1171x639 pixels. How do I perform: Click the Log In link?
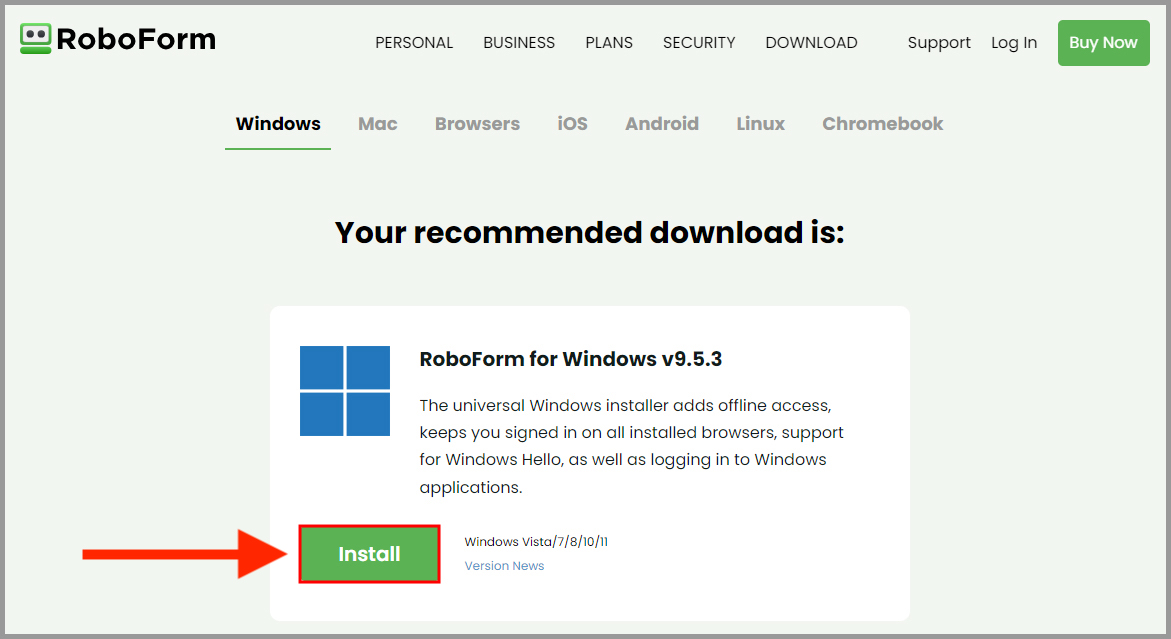pos(1014,43)
